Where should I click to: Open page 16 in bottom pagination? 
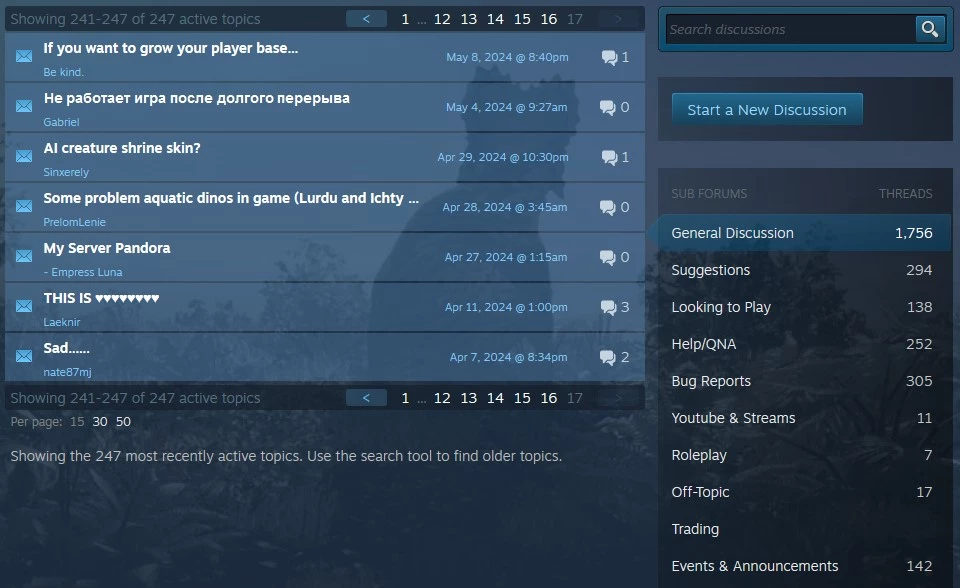coord(549,398)
